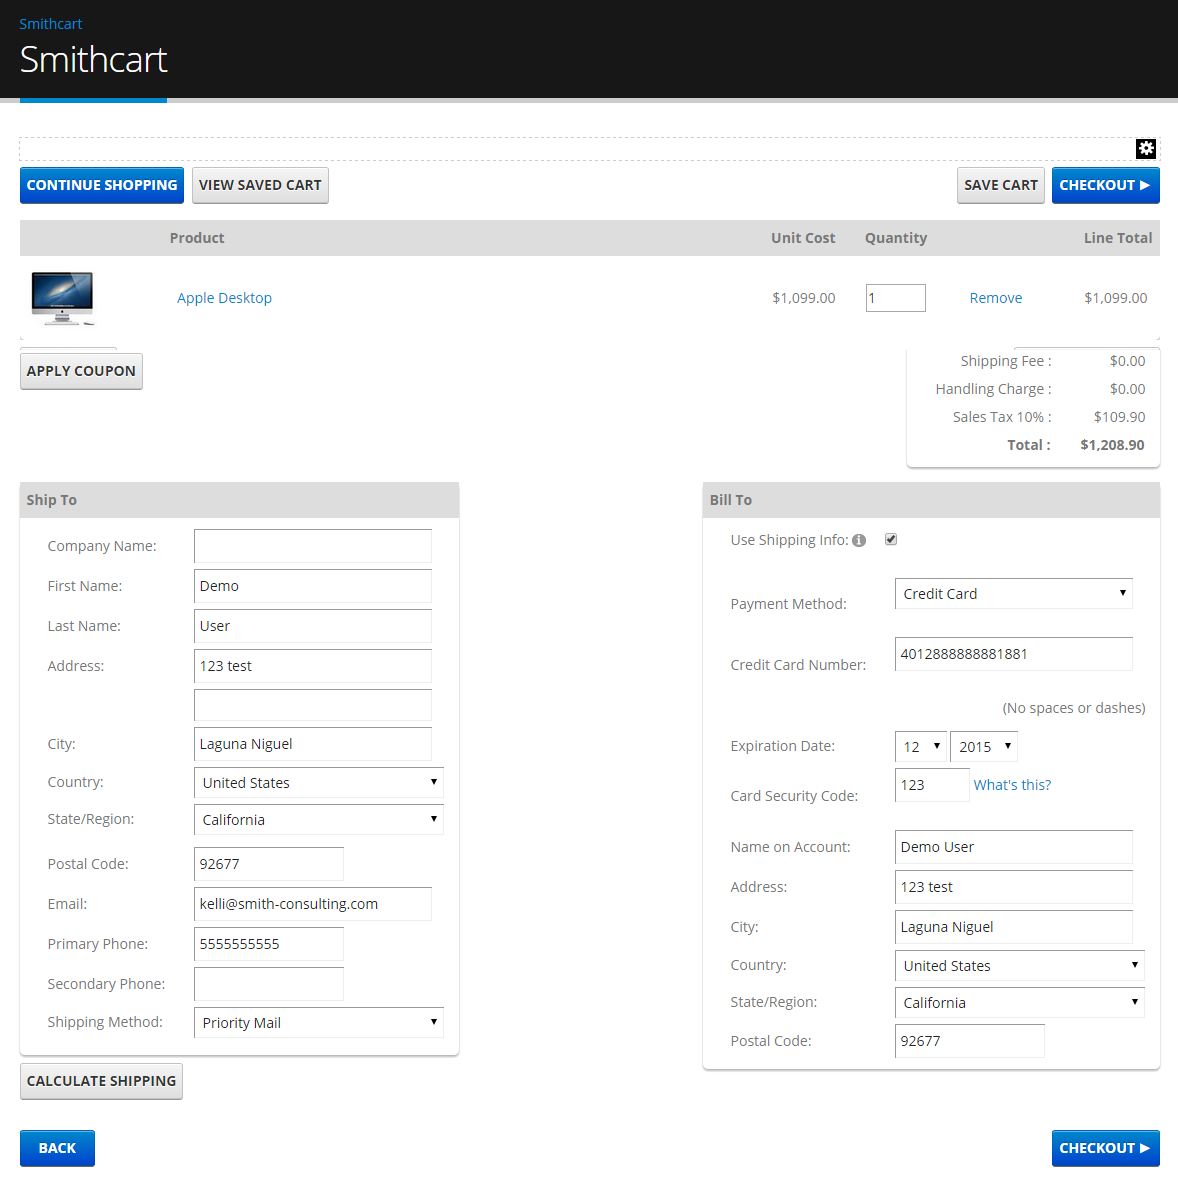Click the Ship To City field
This screenshot has width=1178, height=1184.
[313, 744]
